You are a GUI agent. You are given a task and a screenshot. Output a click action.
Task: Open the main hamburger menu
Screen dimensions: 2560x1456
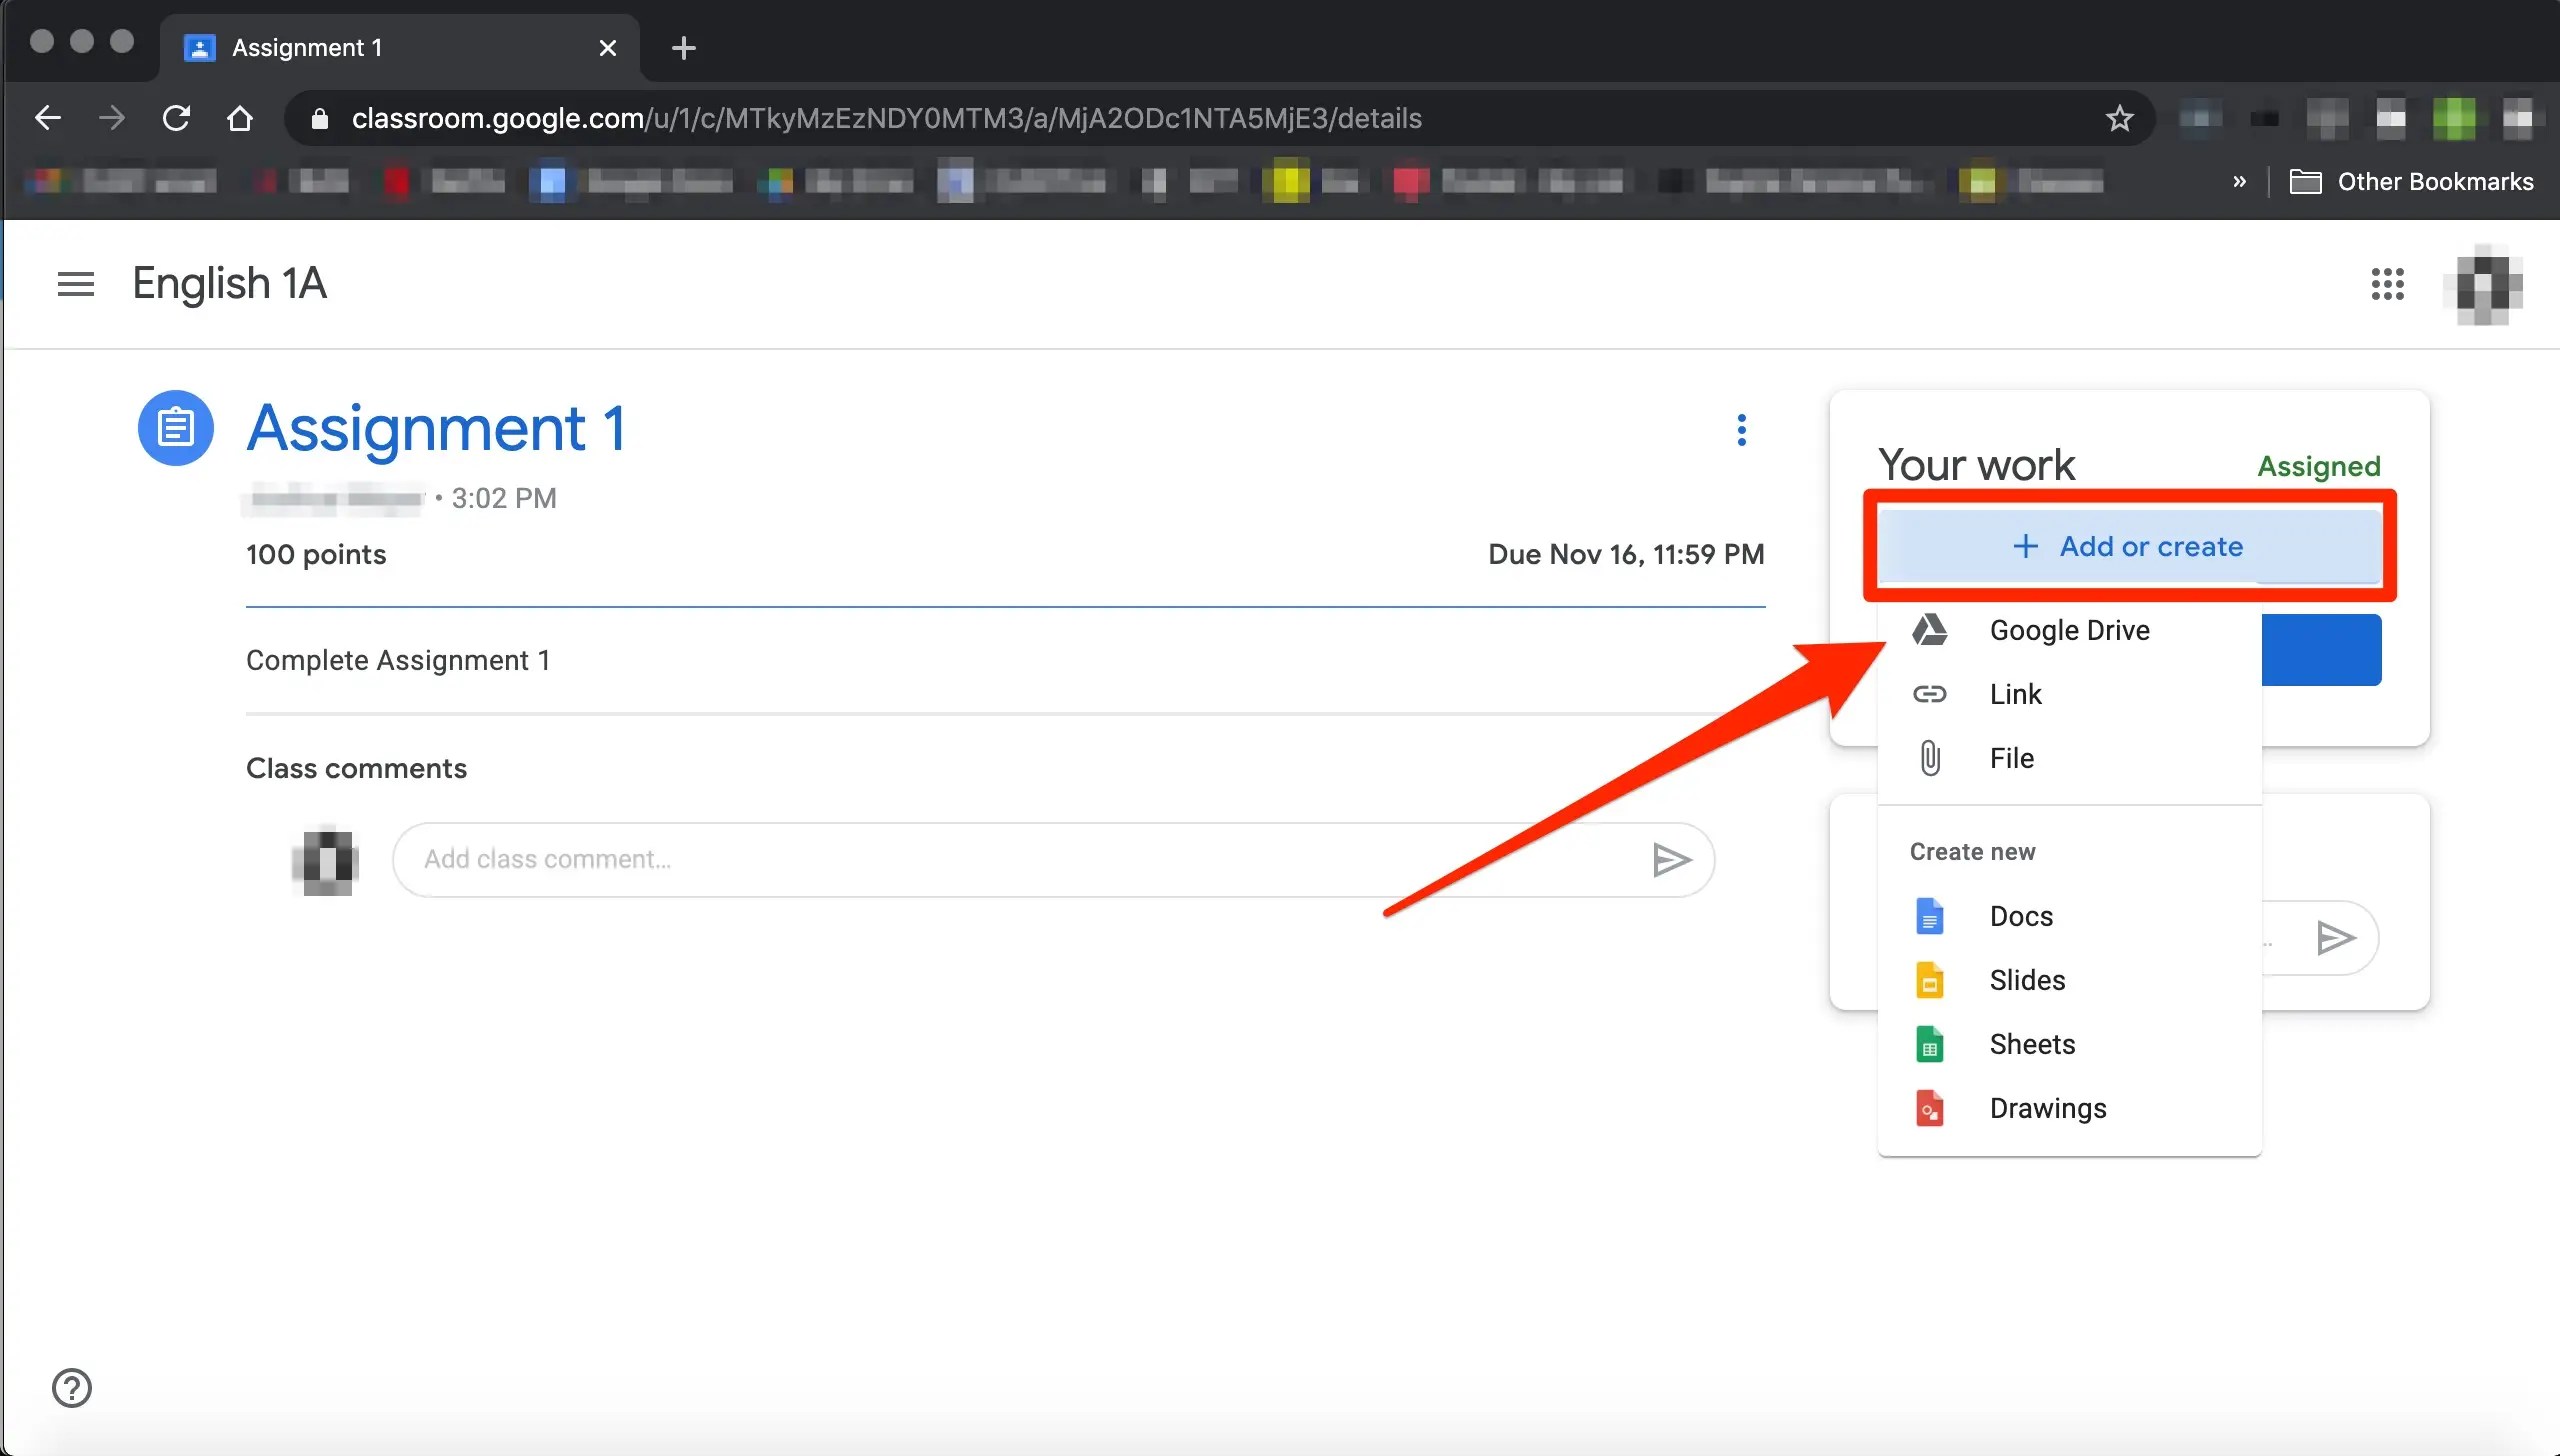[x=75, y=284]
